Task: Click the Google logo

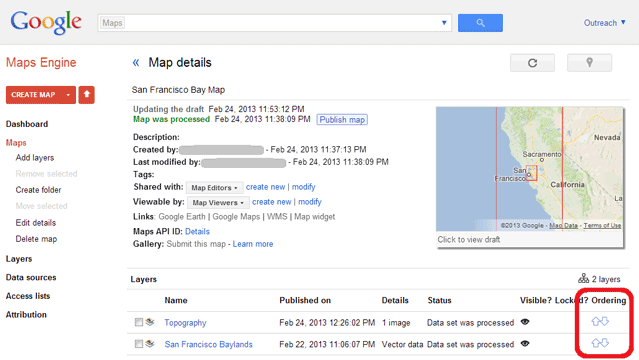Action: (x=46, y=22)
